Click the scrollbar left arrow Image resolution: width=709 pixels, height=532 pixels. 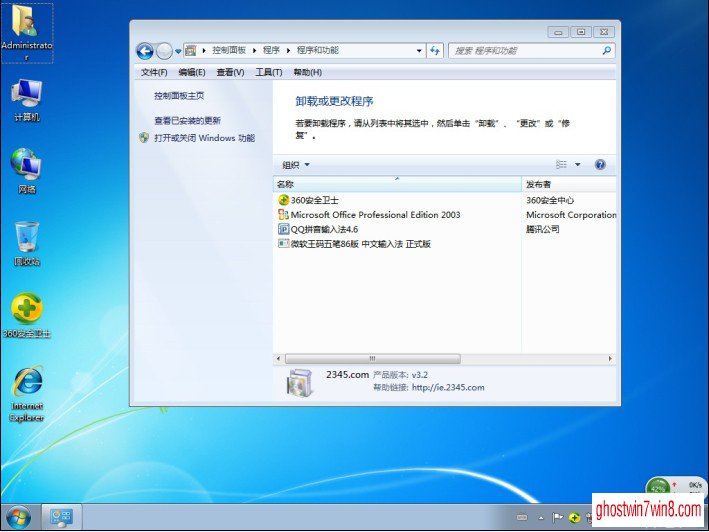279,358
